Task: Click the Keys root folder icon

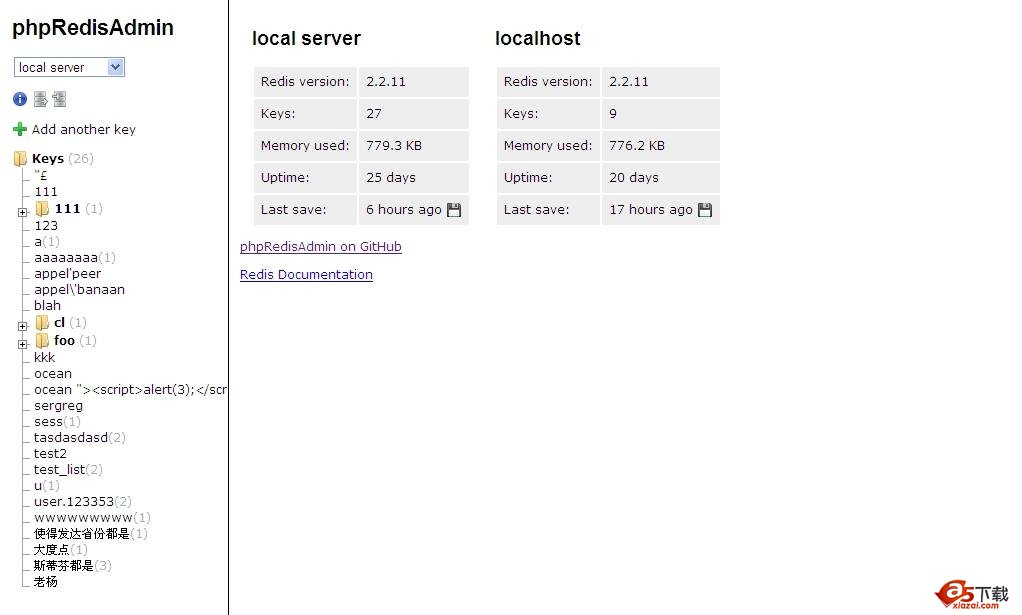Action: click(20, 158)
